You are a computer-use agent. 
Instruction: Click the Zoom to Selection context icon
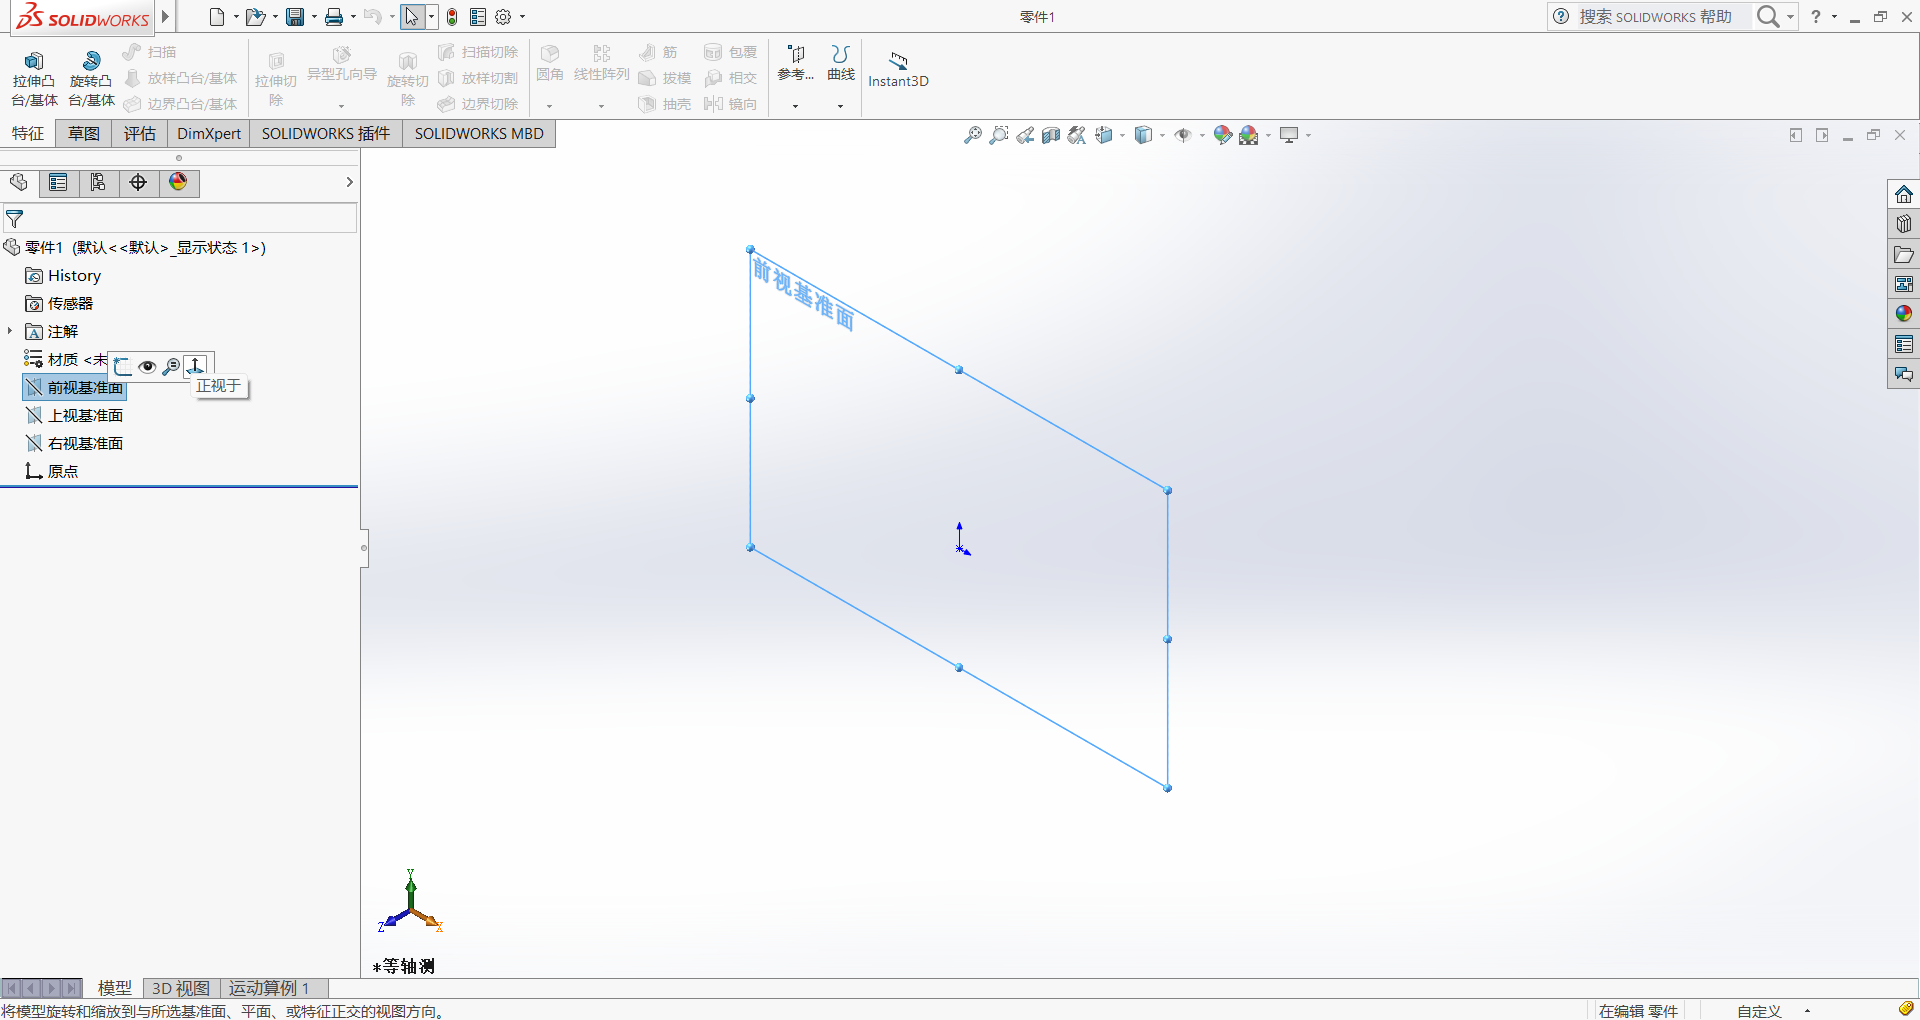pos(171,367)
